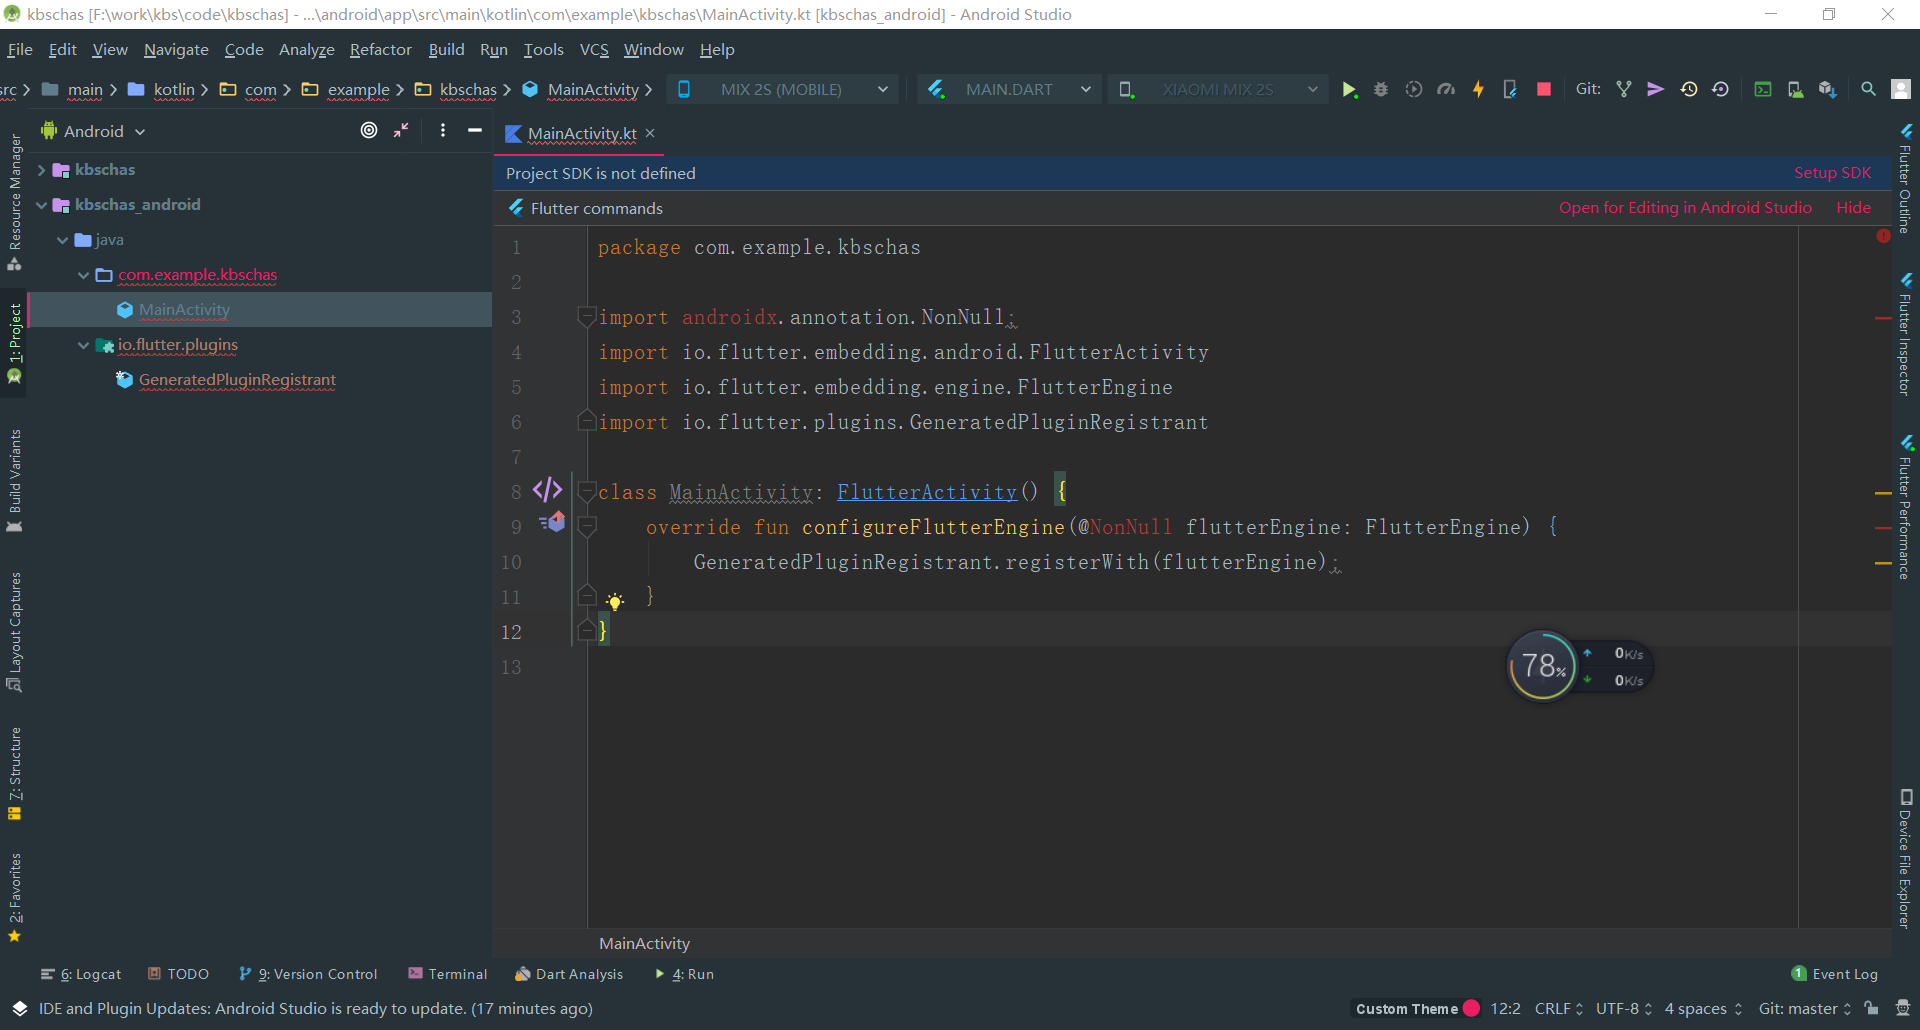The image size is (1920, 1030).
Task: Show Git history clock icon
Action: coord(1689,90)
